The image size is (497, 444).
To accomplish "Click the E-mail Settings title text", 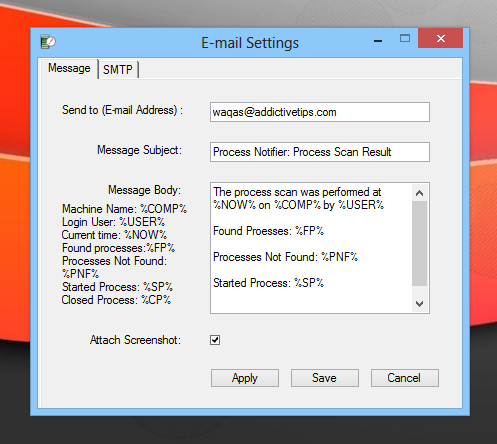I will pos(250,43).
